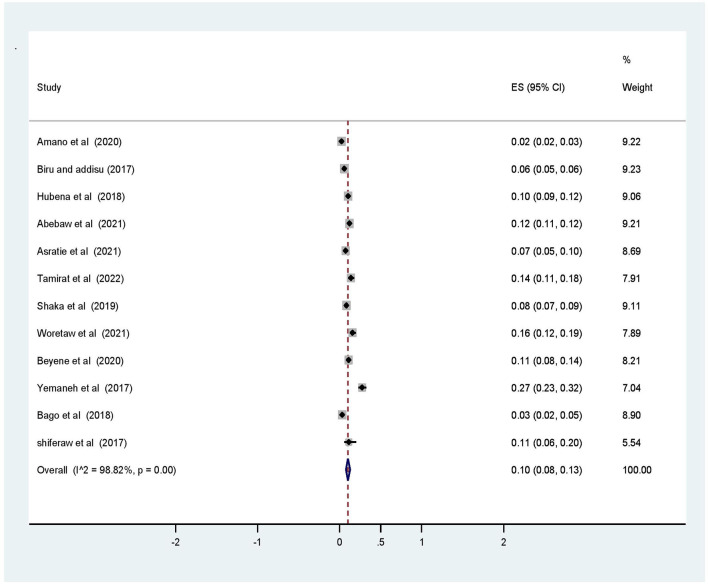
Task: Click the blue overall diamond marker
Action: (348, 470)
